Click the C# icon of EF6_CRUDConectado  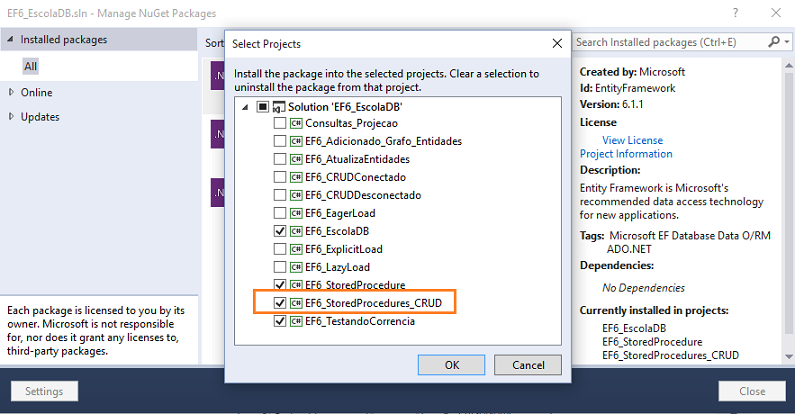coord(296,177)
